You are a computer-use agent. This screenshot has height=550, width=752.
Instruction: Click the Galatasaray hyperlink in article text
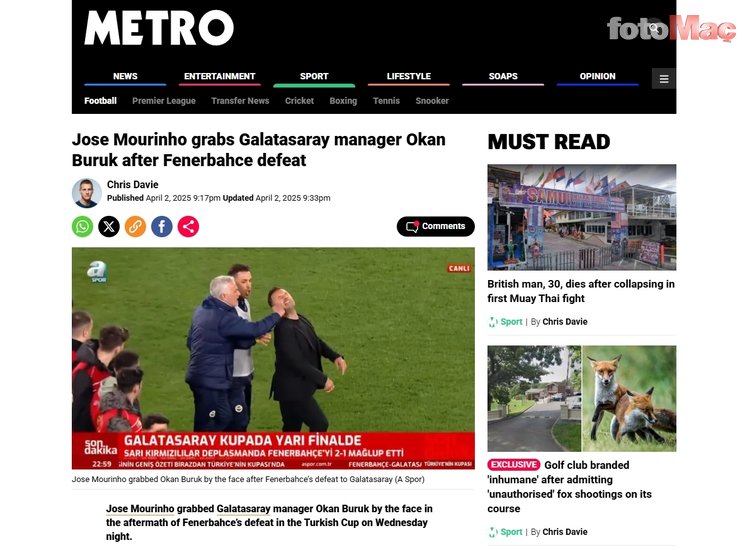(x=244, y=509)
